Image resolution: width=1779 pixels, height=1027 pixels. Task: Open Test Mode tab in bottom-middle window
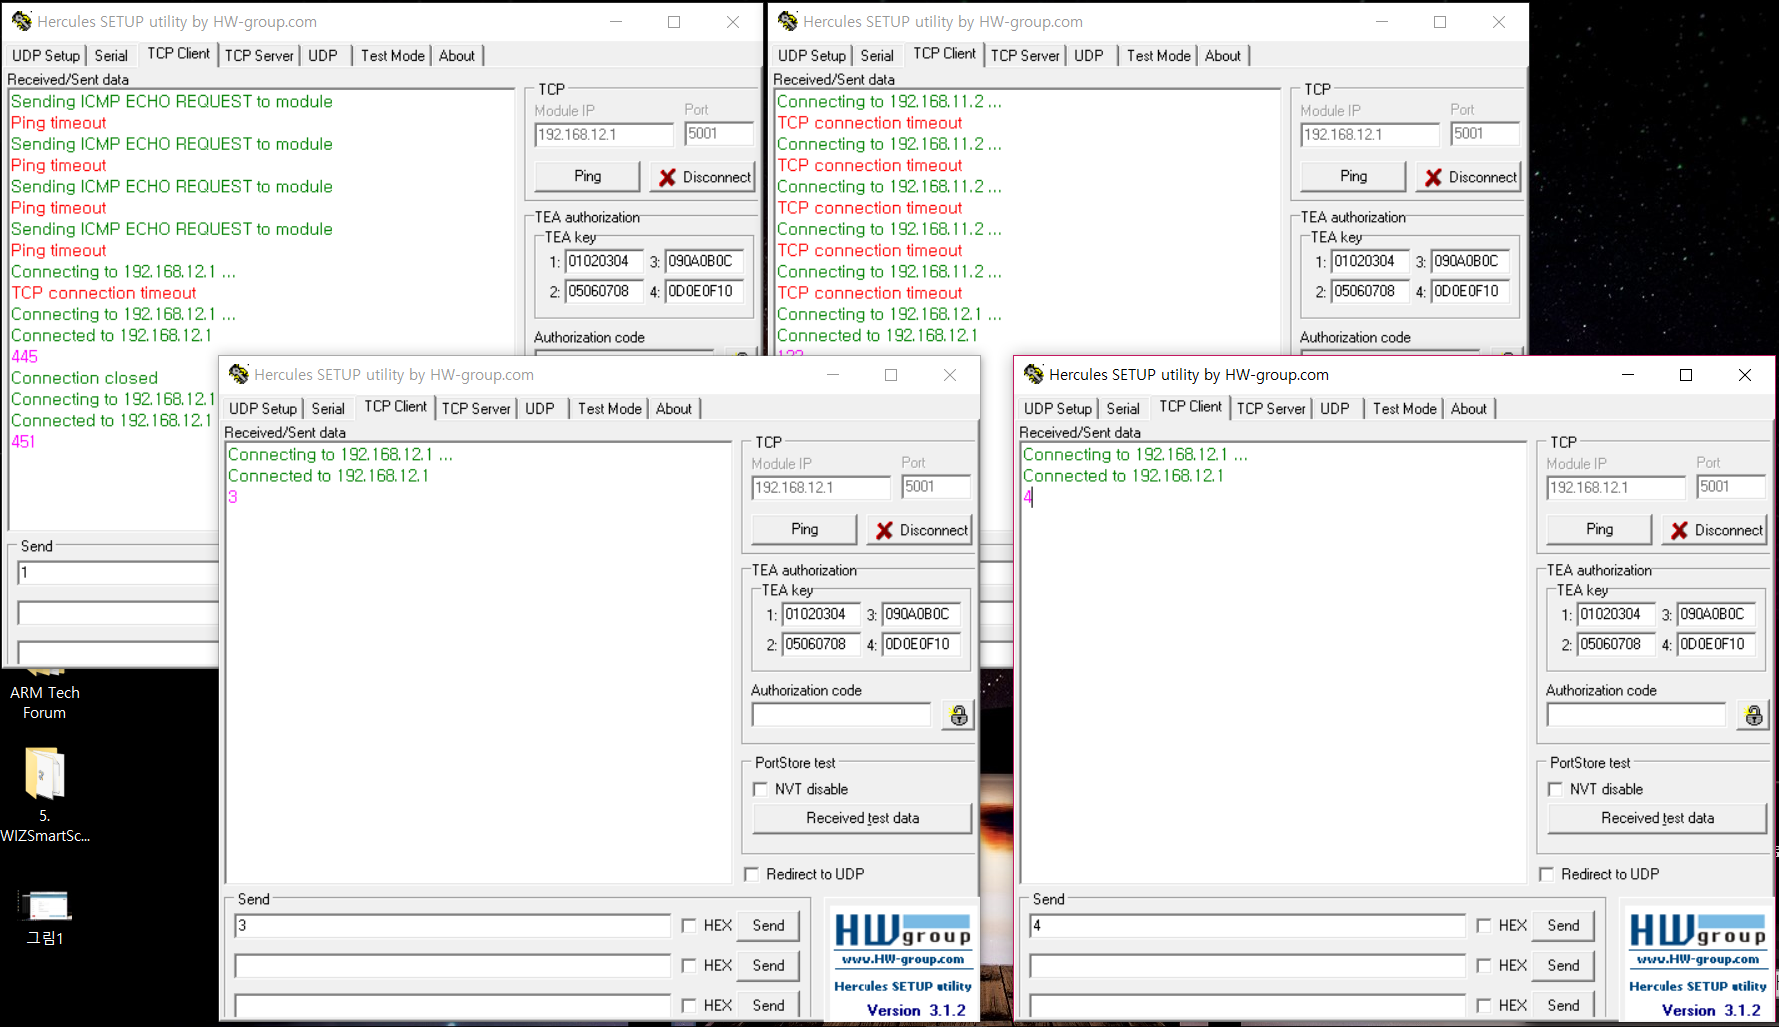pos(609,408)
